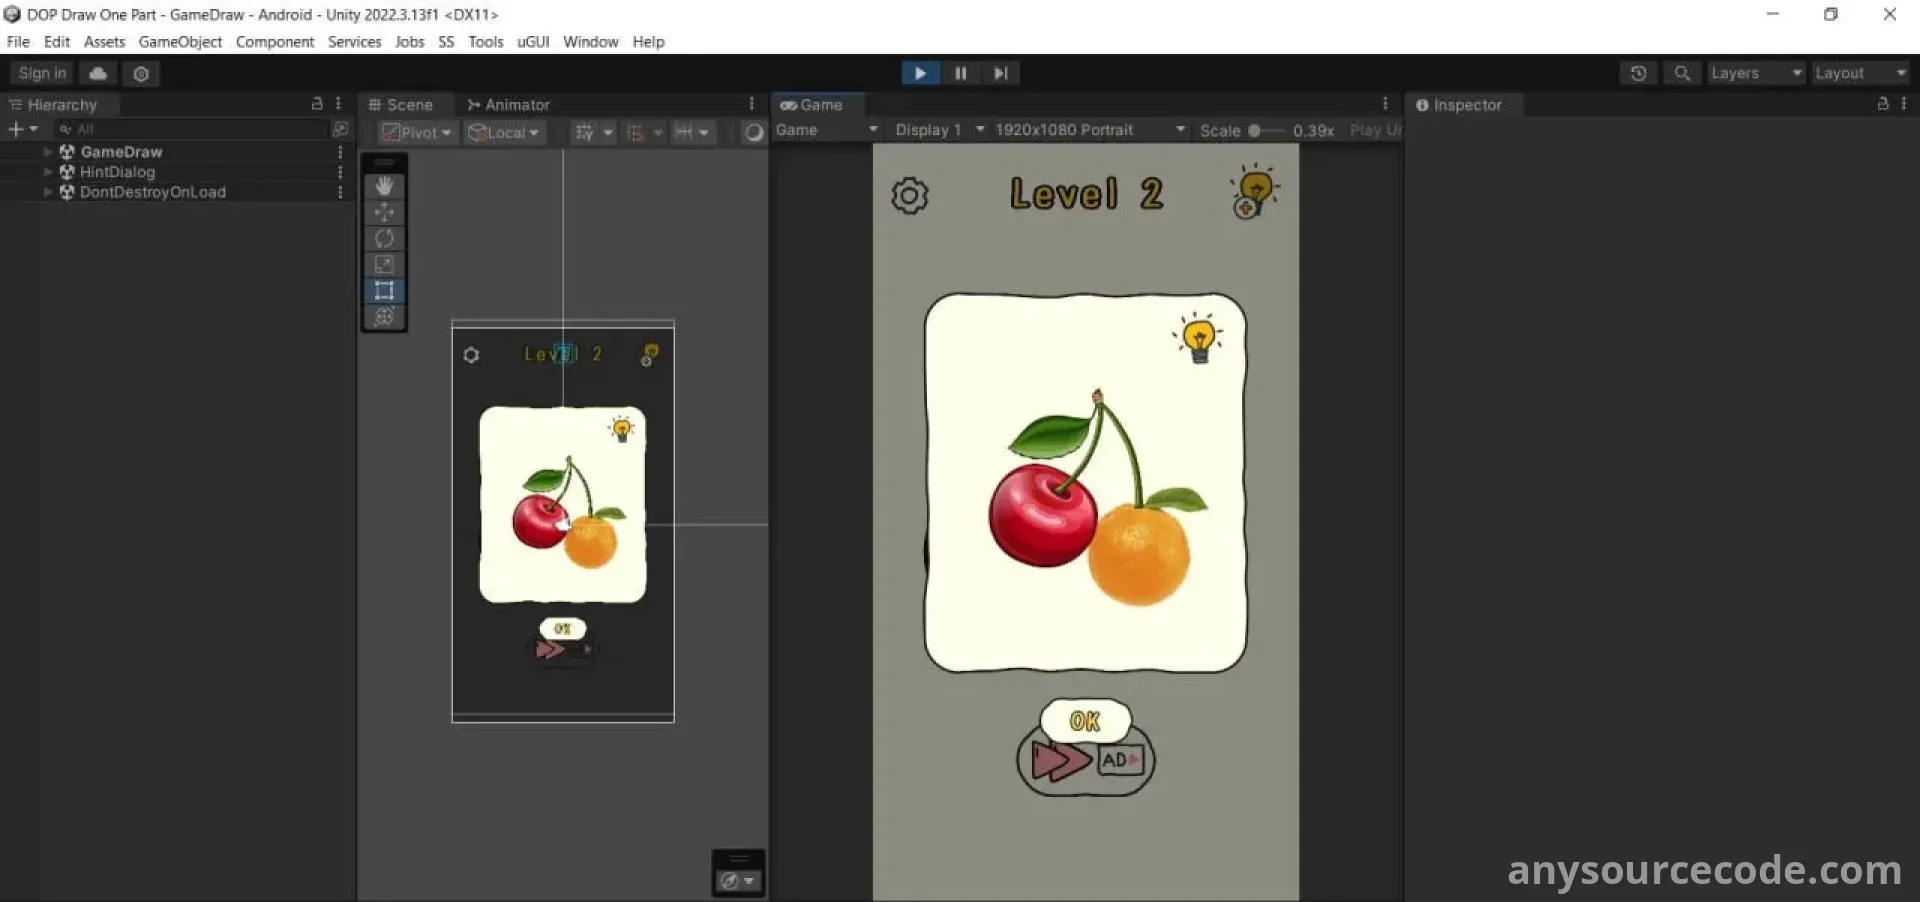Click the lightbulb hint icon on the card

pyautogui.click(x=1198, y=338)
